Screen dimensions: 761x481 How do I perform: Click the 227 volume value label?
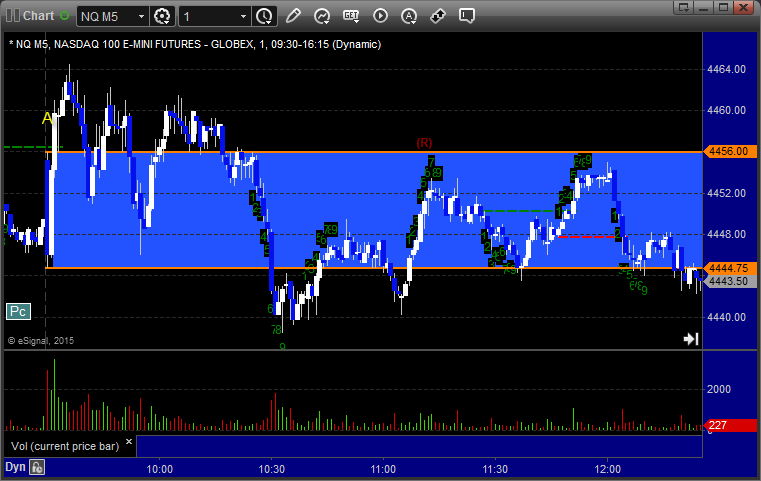729,426
